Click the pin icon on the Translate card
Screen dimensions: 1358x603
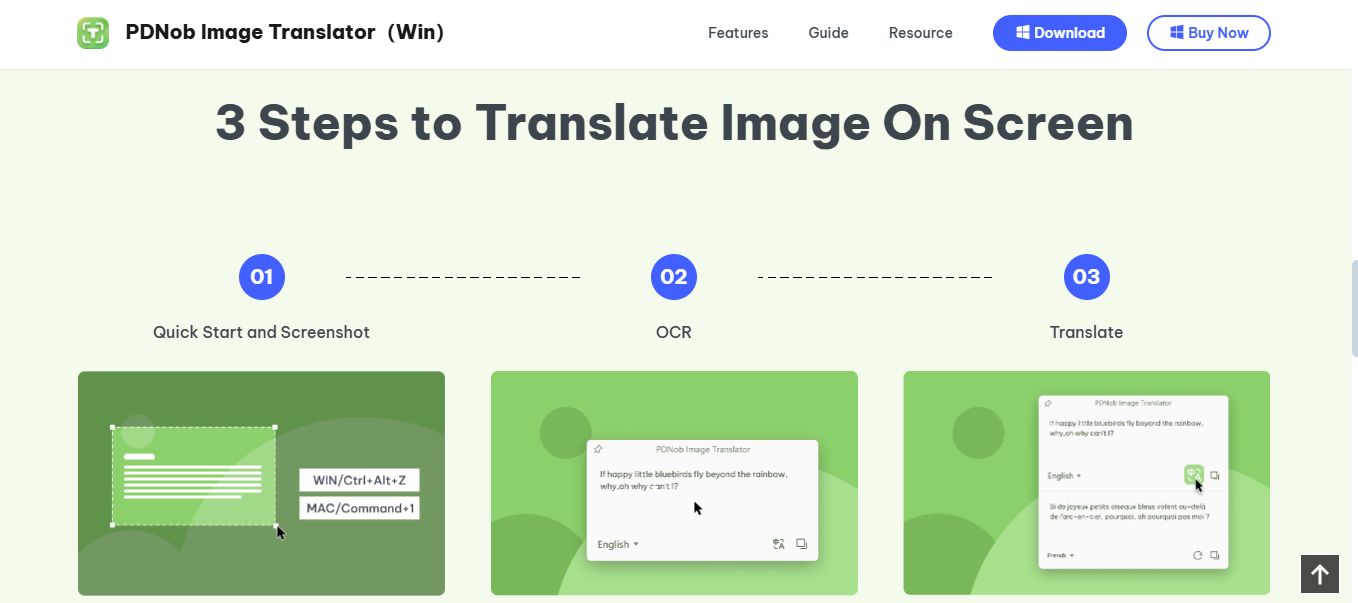1047,403
